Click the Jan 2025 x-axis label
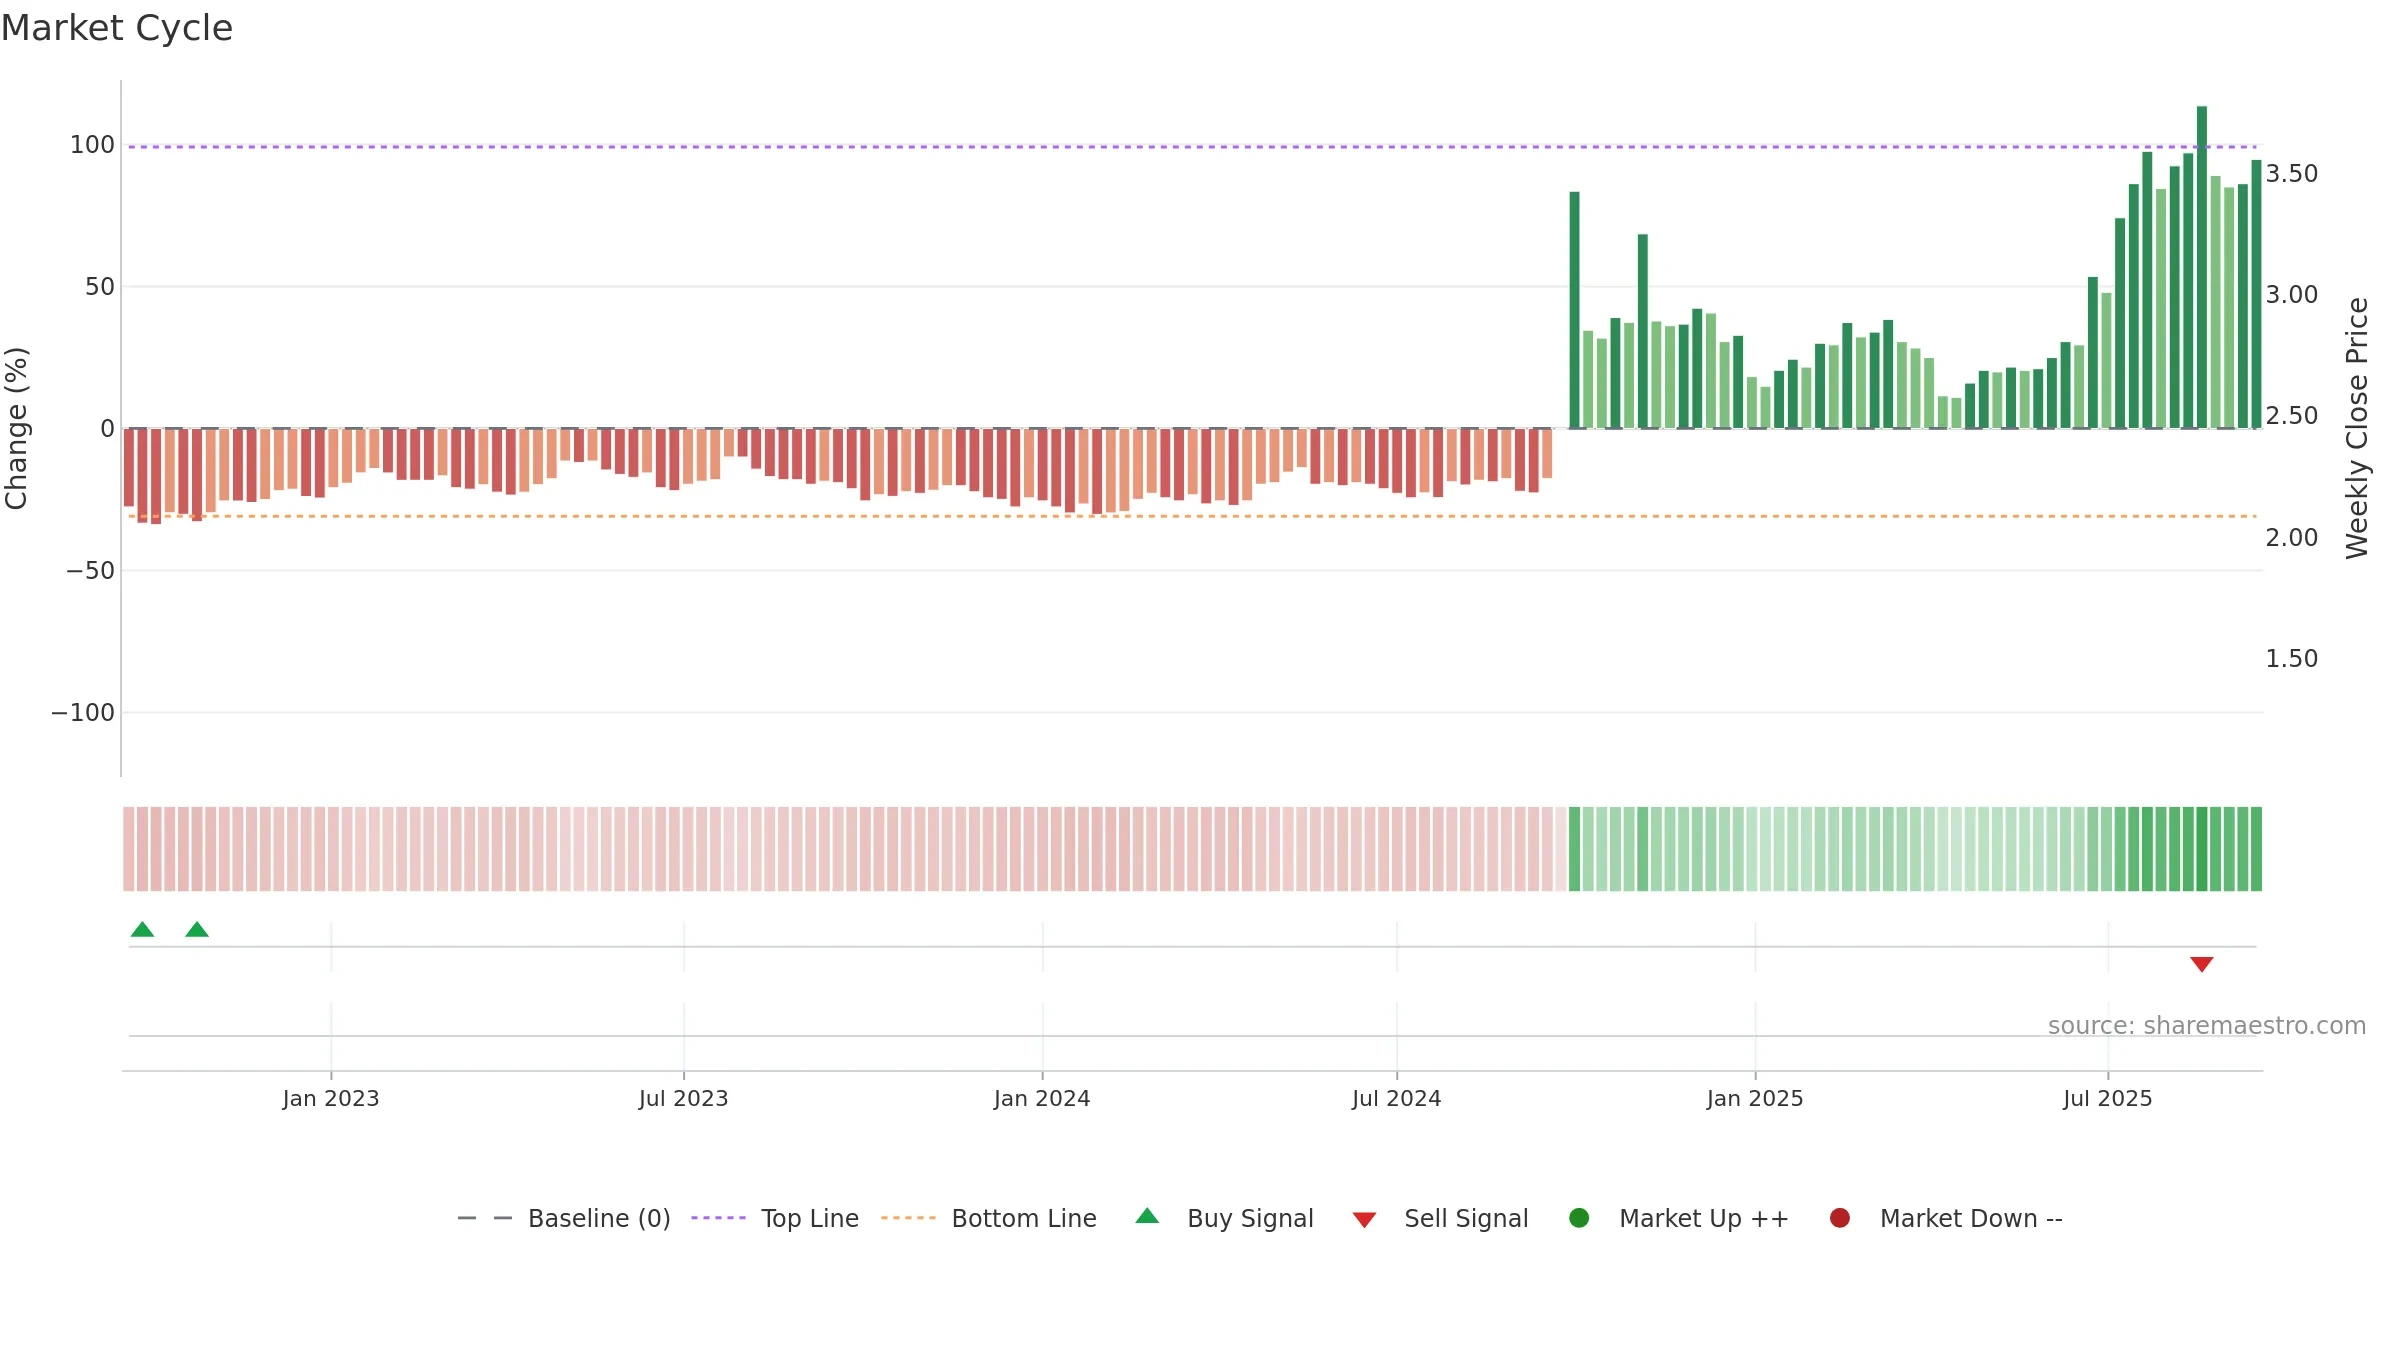2400x1350 pixels. [x=1755, y=1099]
